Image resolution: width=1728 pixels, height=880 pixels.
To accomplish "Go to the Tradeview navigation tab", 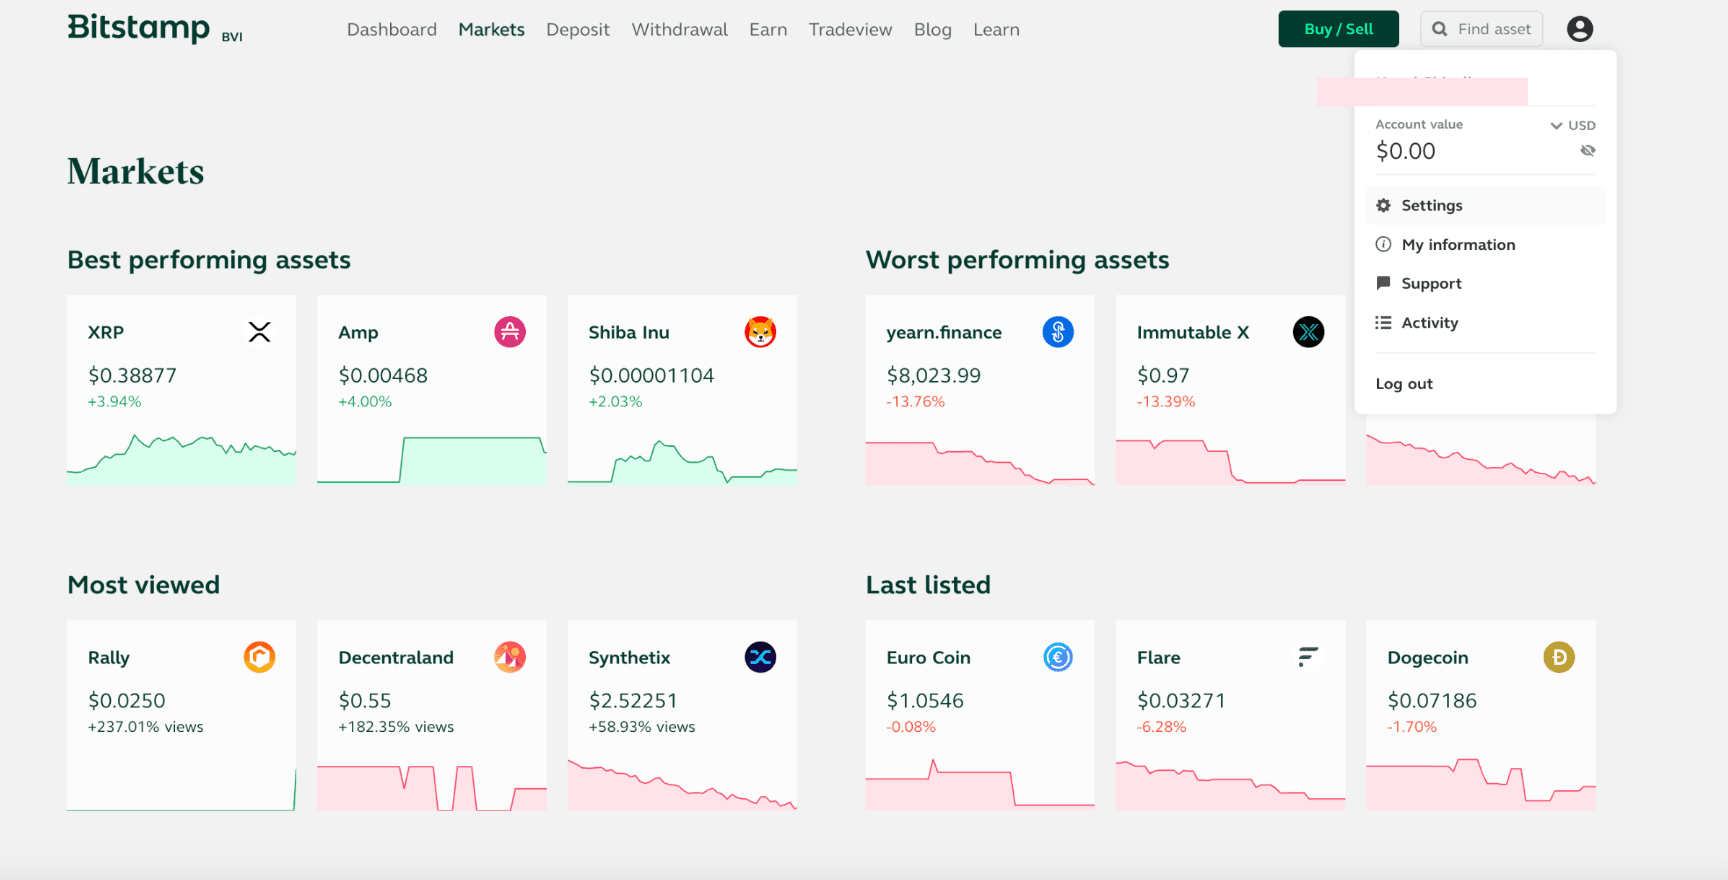I will tap(850, 30).
